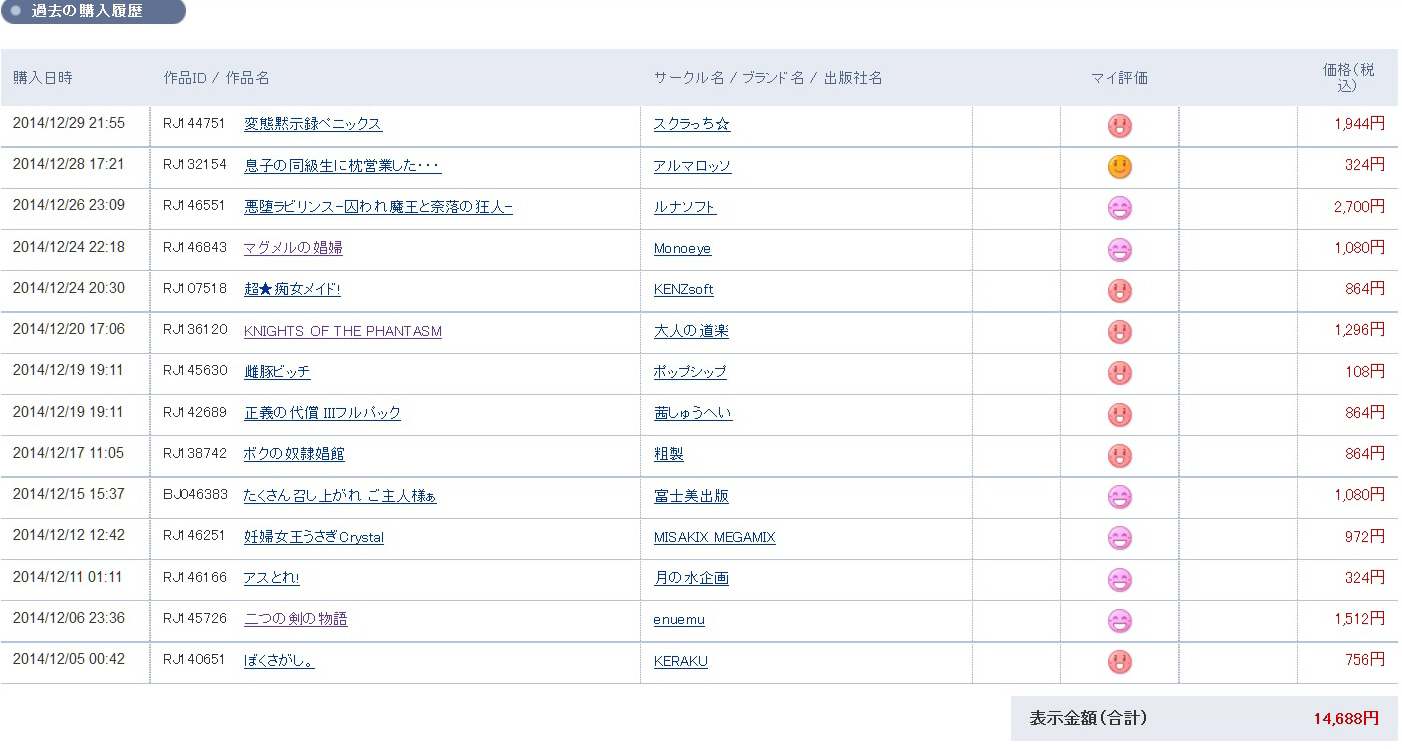
Task: Click the マイ評価 column header
Action: pos(1120,78)
